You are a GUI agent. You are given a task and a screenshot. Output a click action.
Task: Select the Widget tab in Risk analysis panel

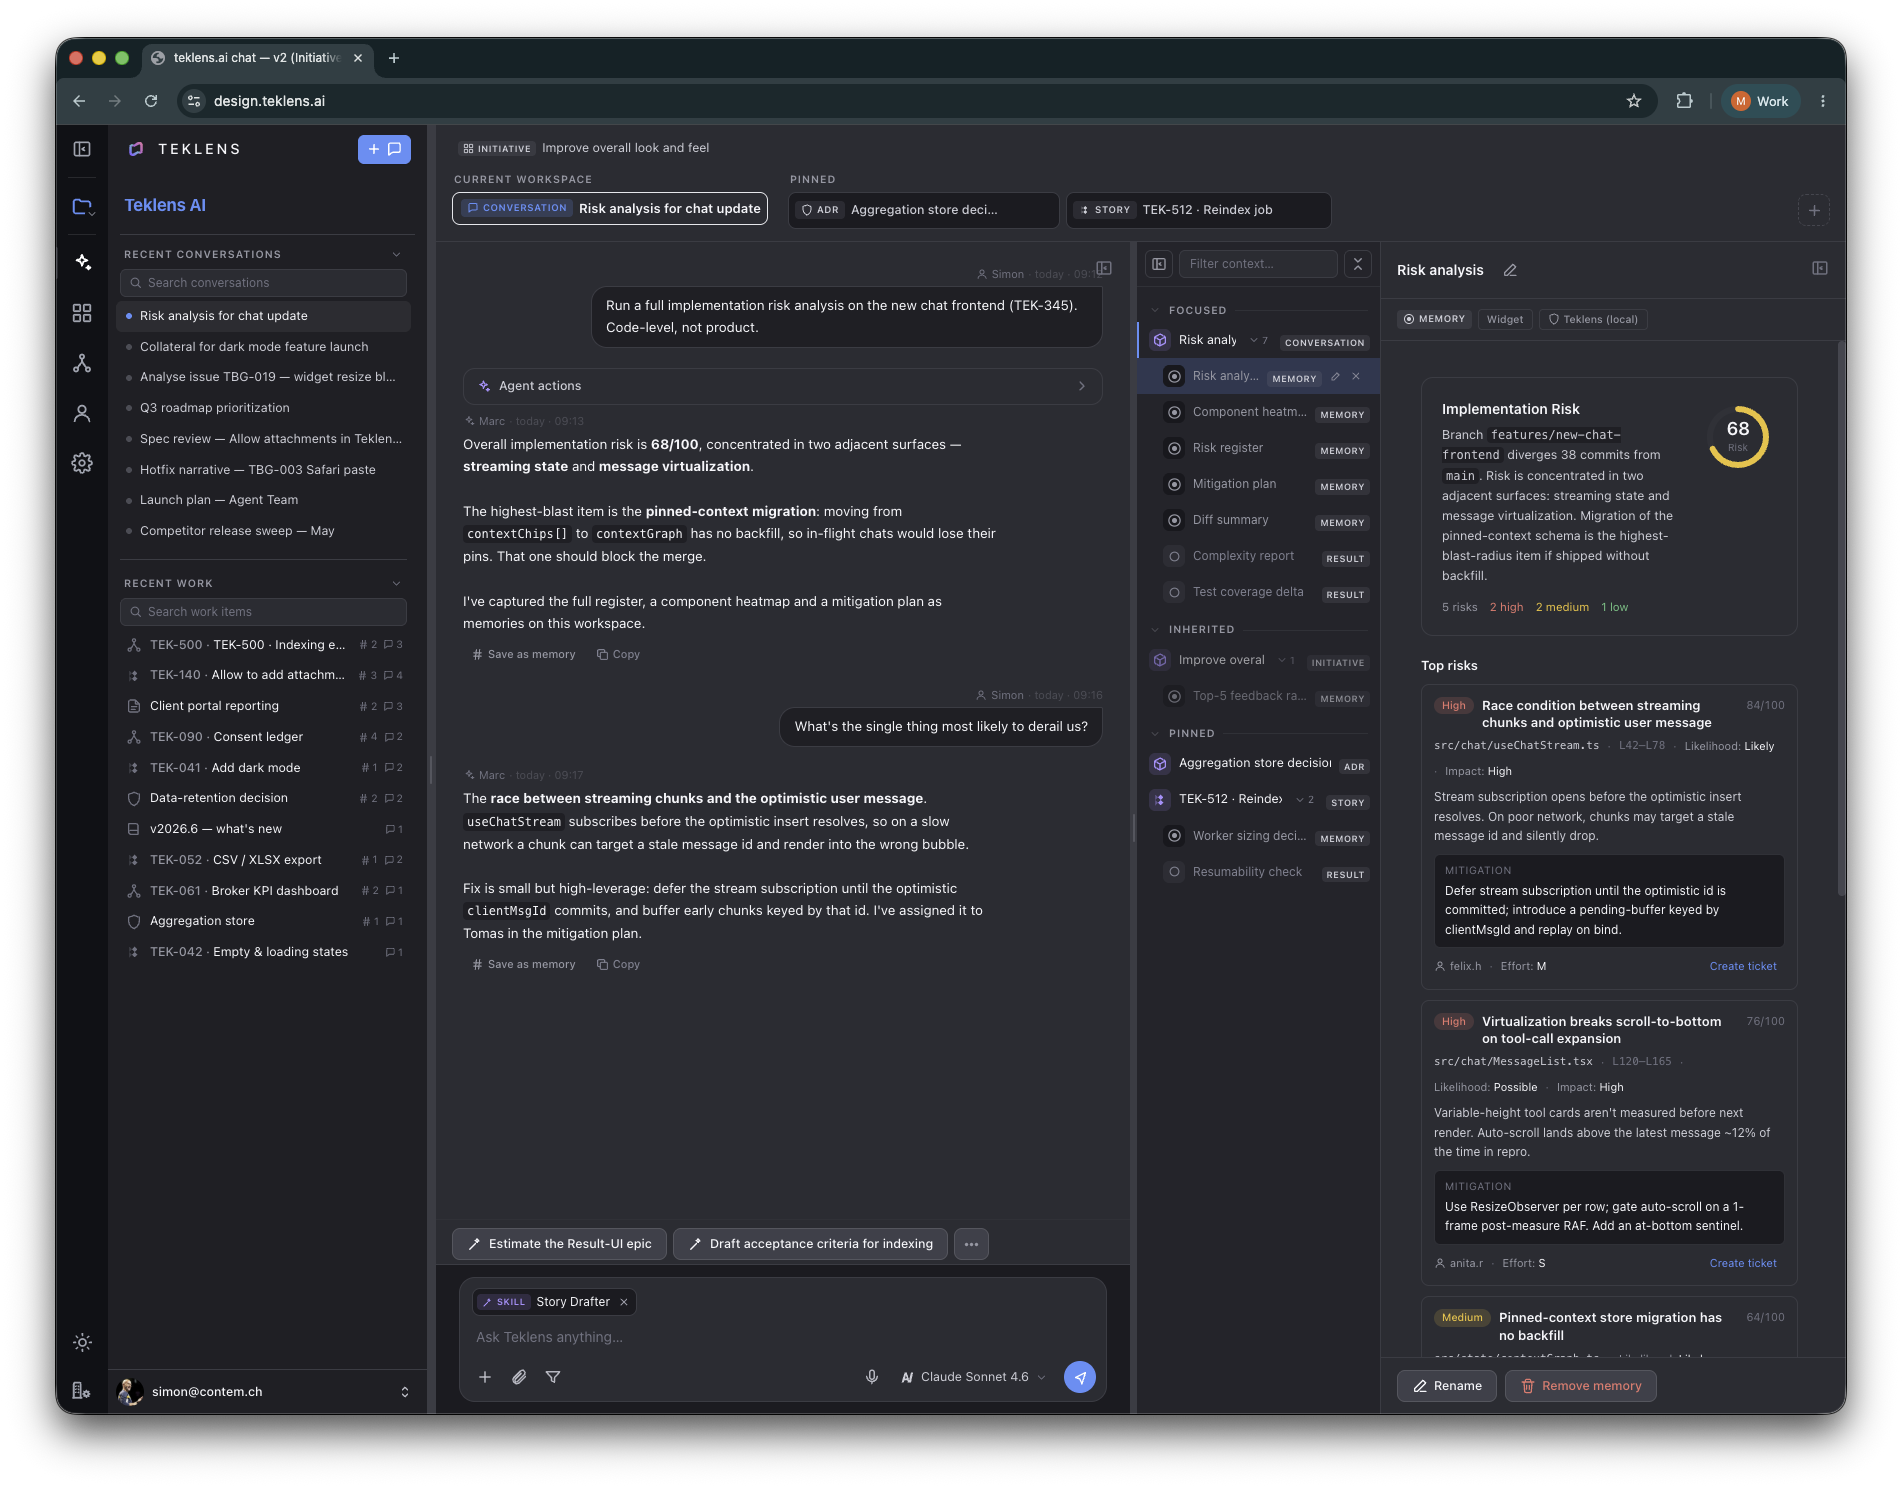pyautogui.click(x=1504, y=319)
